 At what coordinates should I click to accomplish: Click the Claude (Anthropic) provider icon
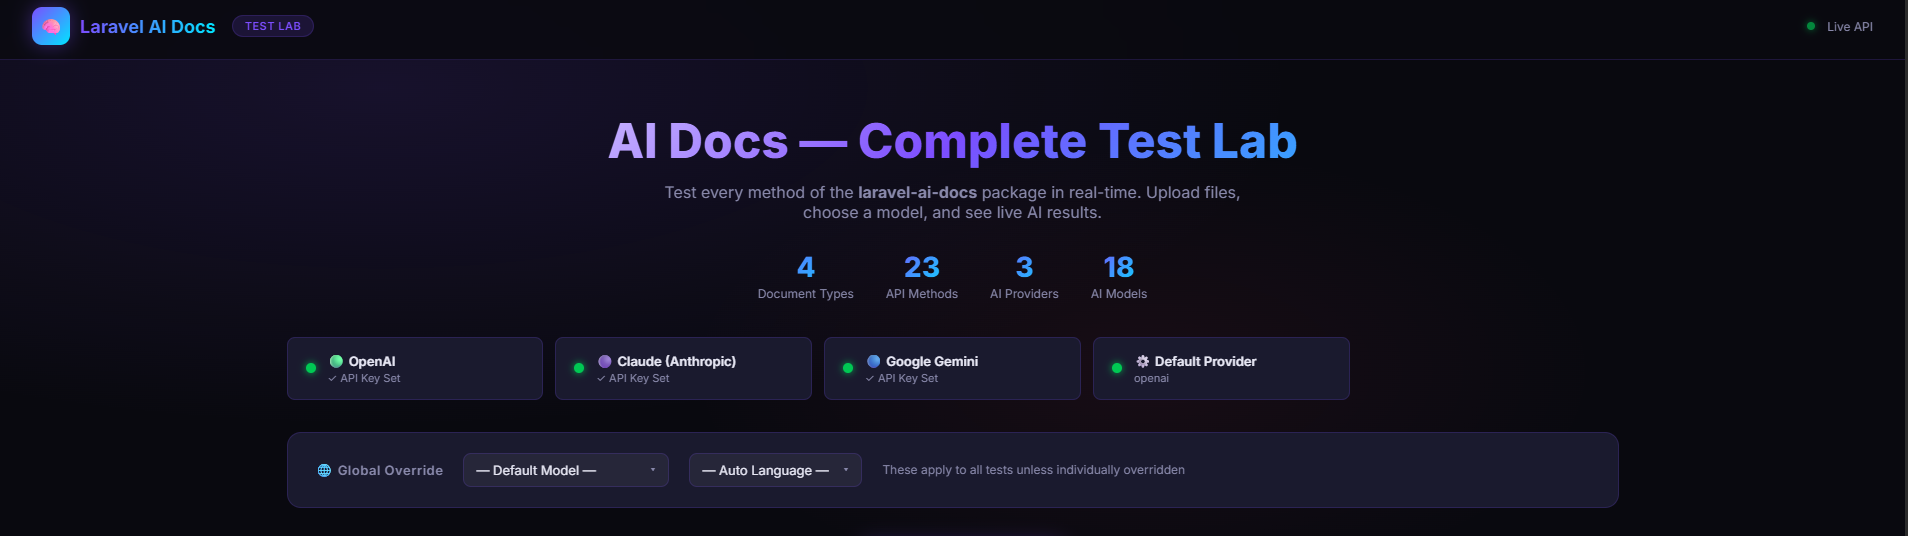pyautogui.click(x=605, y=361)
